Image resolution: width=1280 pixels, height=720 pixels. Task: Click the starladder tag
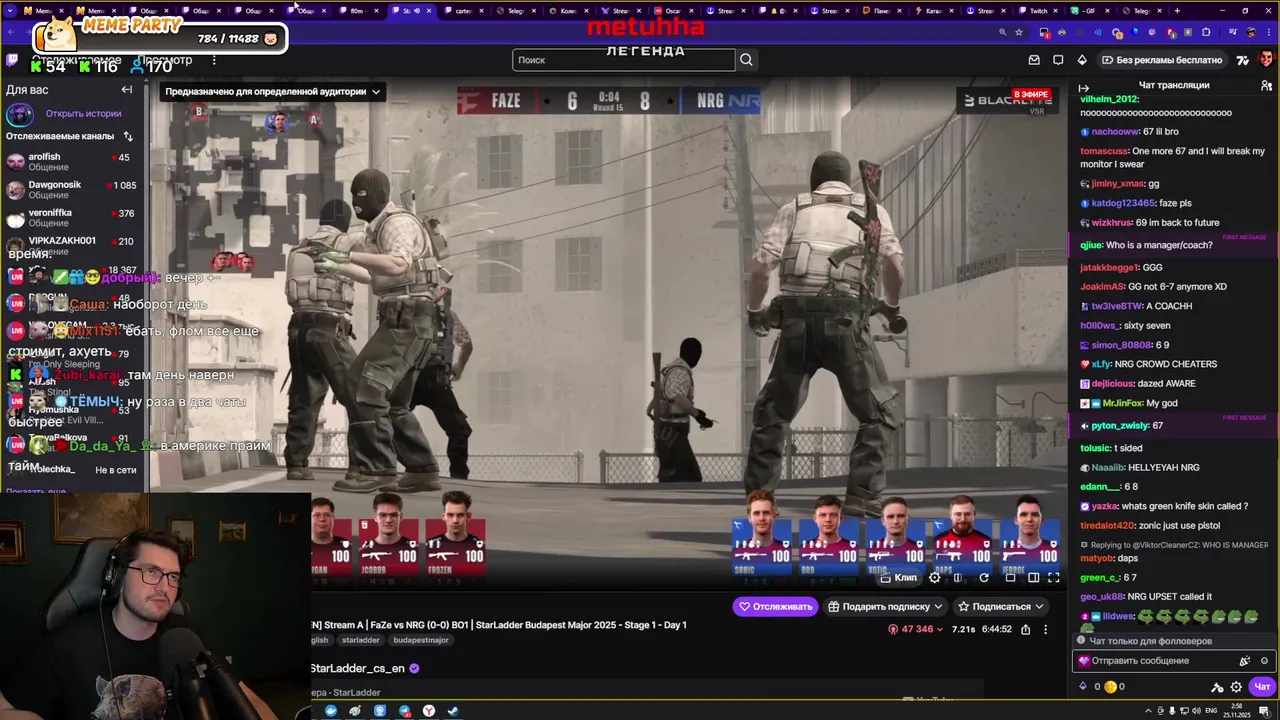(360, 640)
